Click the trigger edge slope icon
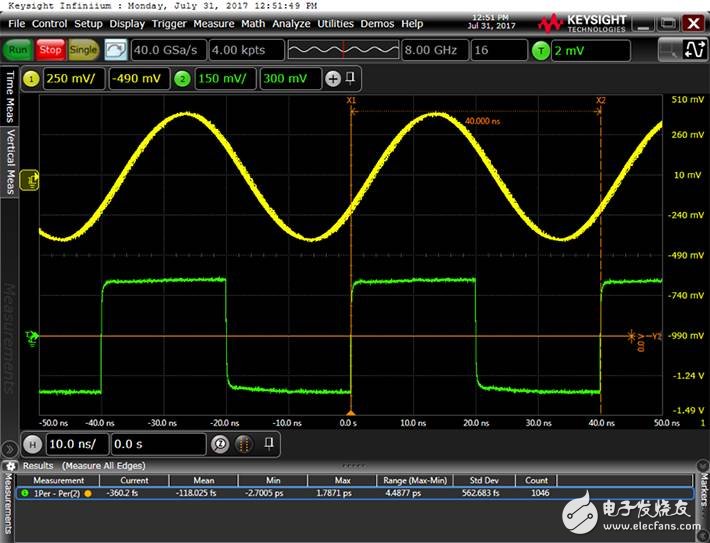Image resolution: width=710 pixels, height=543 pixels. click(695, 50)
